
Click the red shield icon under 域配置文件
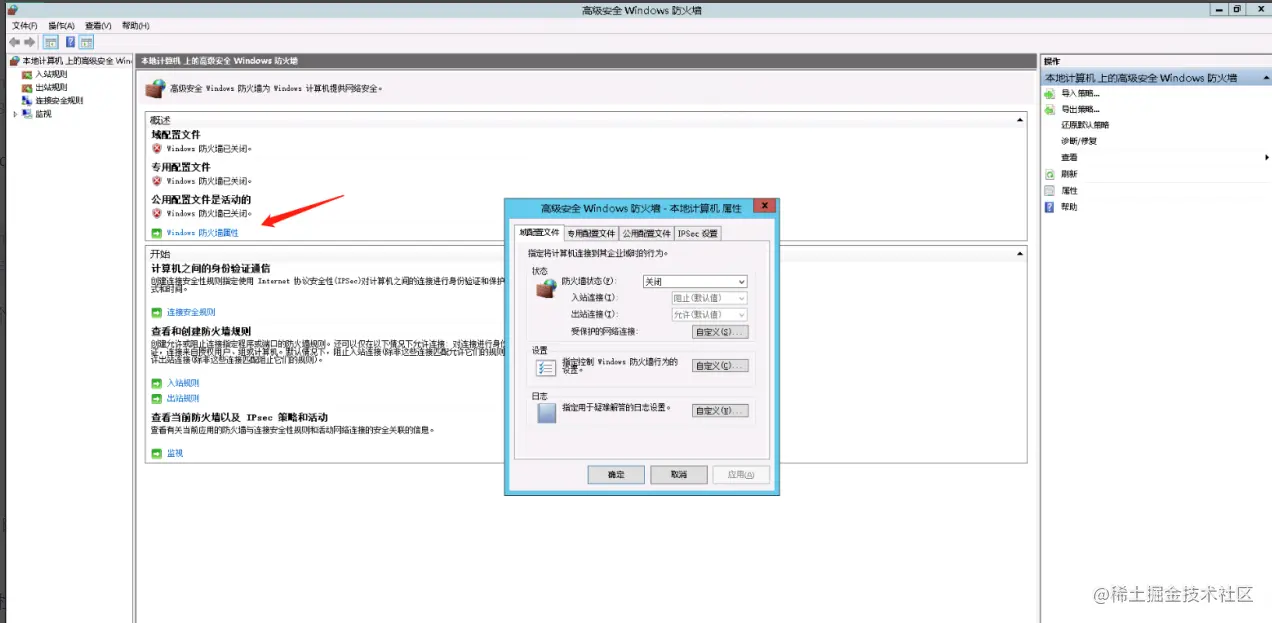coord(156,148)
